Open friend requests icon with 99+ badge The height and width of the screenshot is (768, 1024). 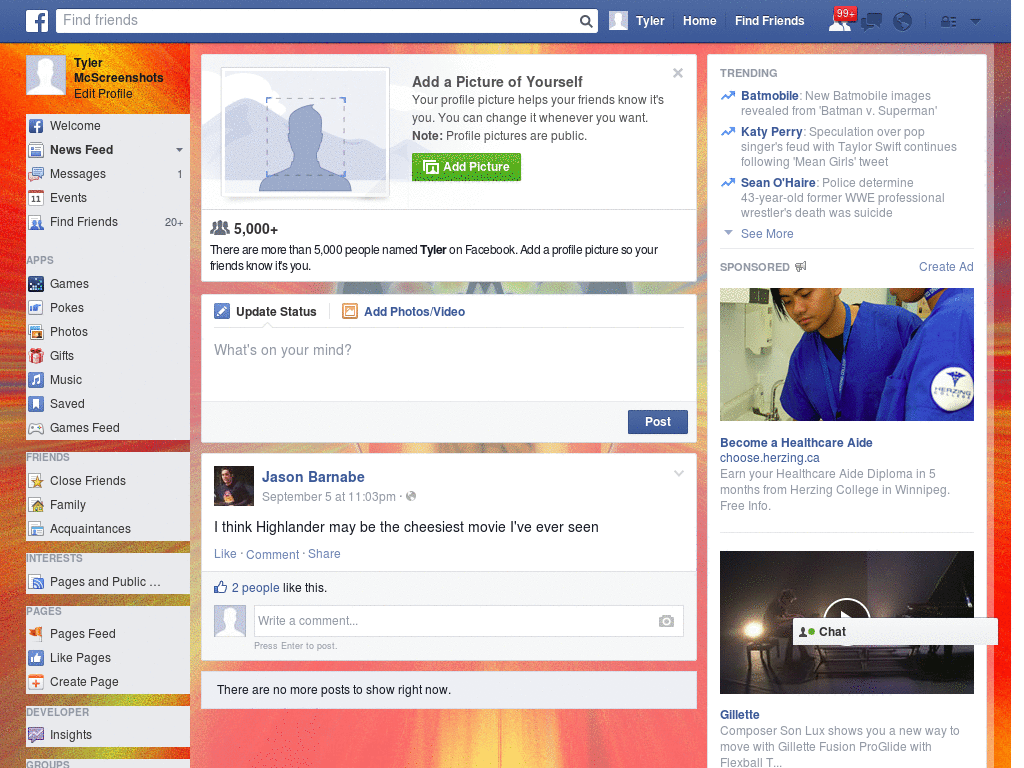[x=841, y=20]
